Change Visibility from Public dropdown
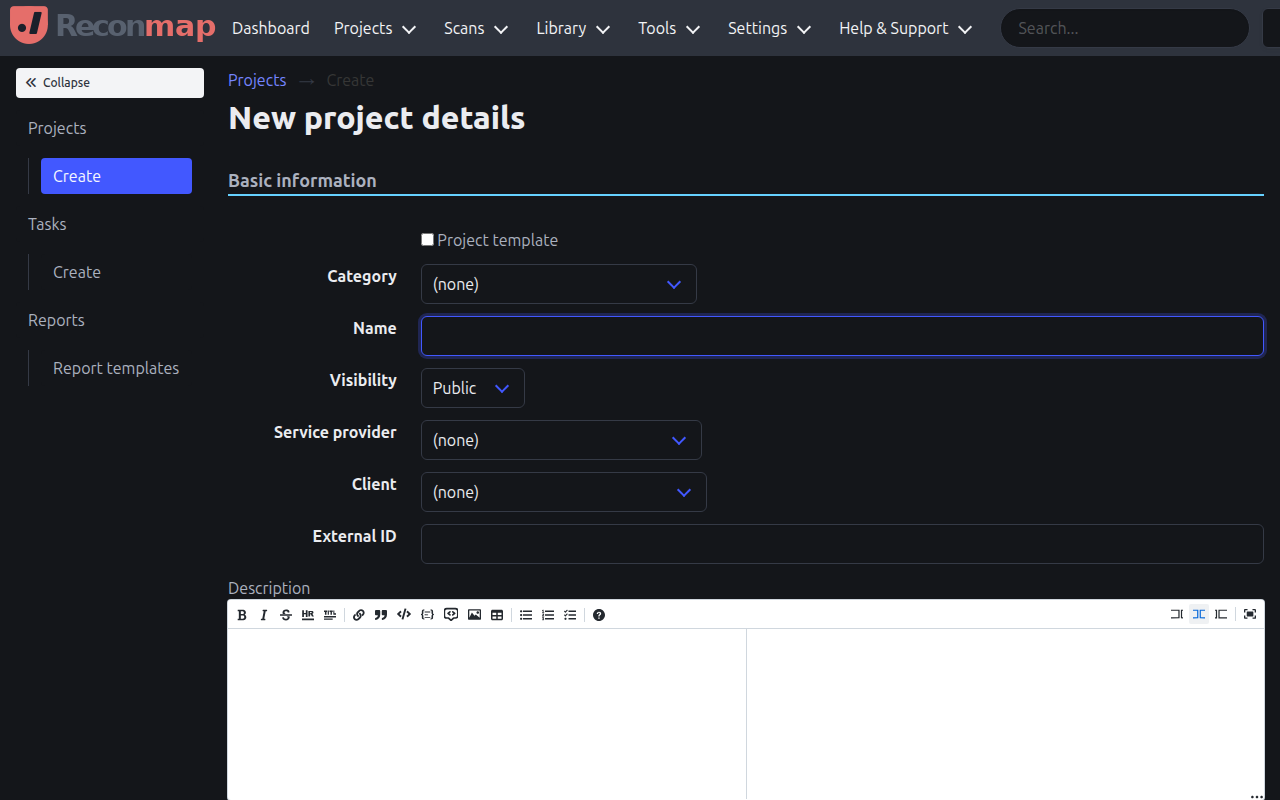This screenshot has height=800, width=1280. click(x=472, y=388)
